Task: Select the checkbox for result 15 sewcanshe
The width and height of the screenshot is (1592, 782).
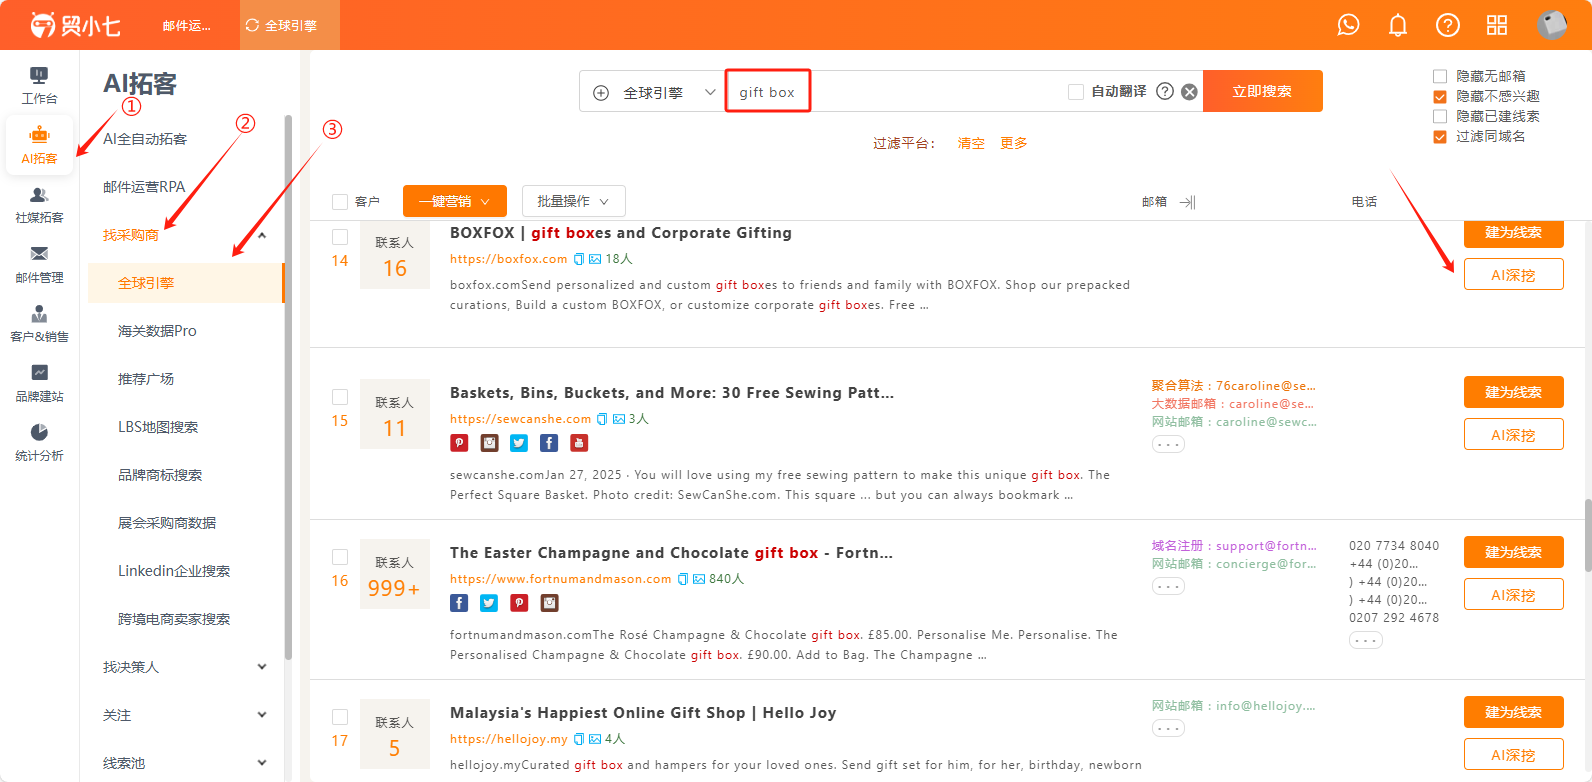Action: coord(340,397)
